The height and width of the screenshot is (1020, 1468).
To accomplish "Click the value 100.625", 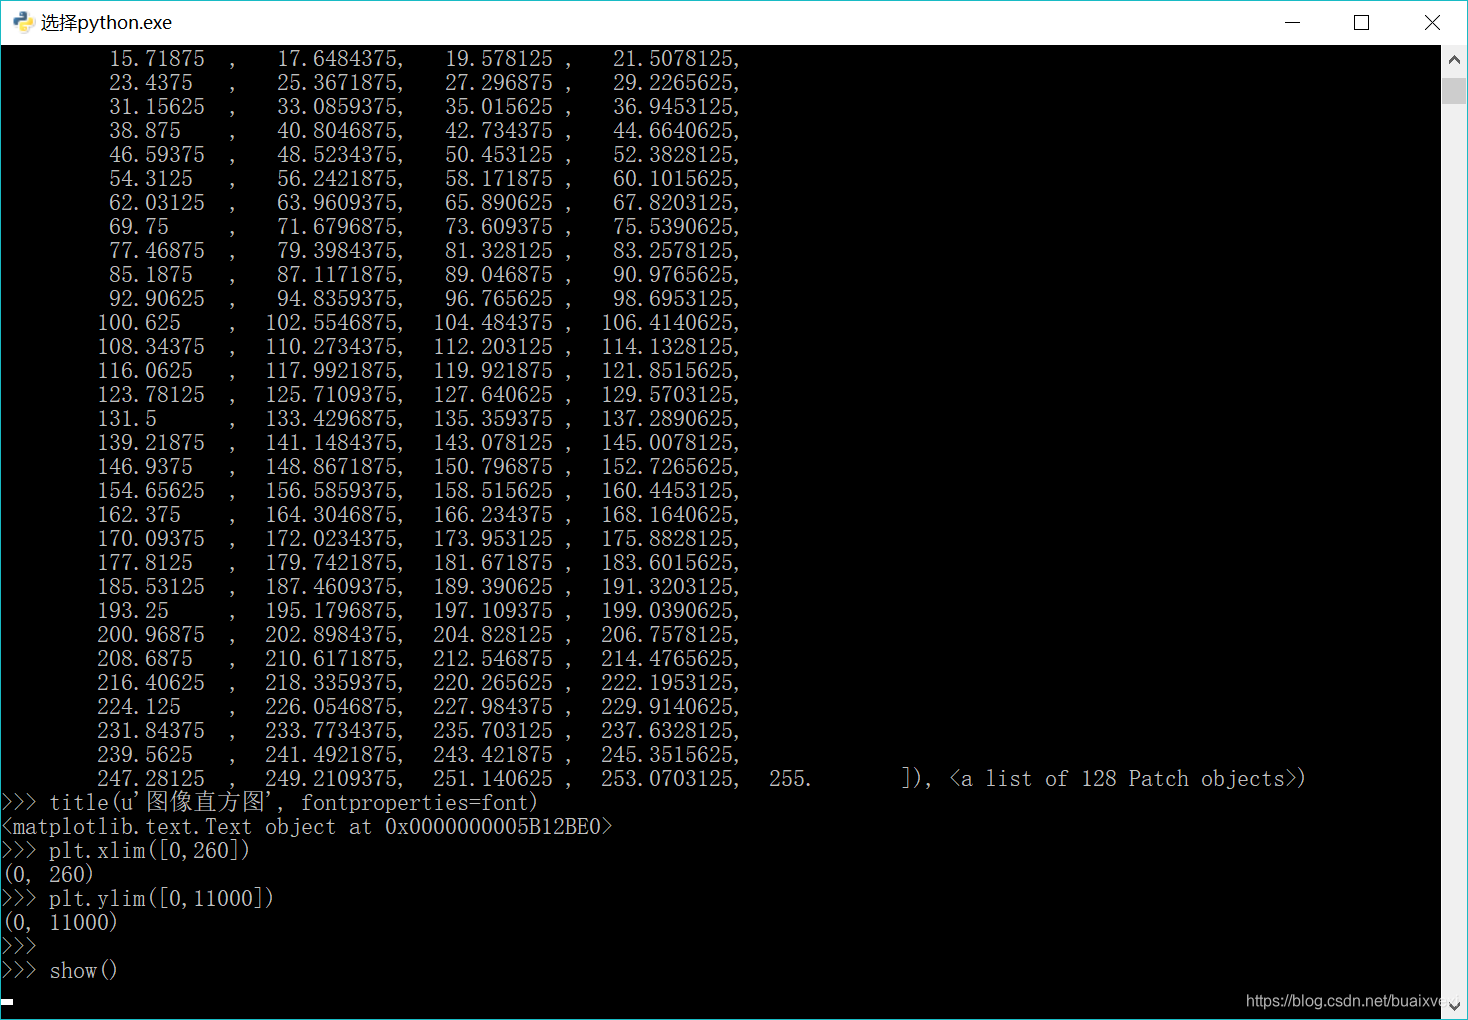I will pos(139,322).
